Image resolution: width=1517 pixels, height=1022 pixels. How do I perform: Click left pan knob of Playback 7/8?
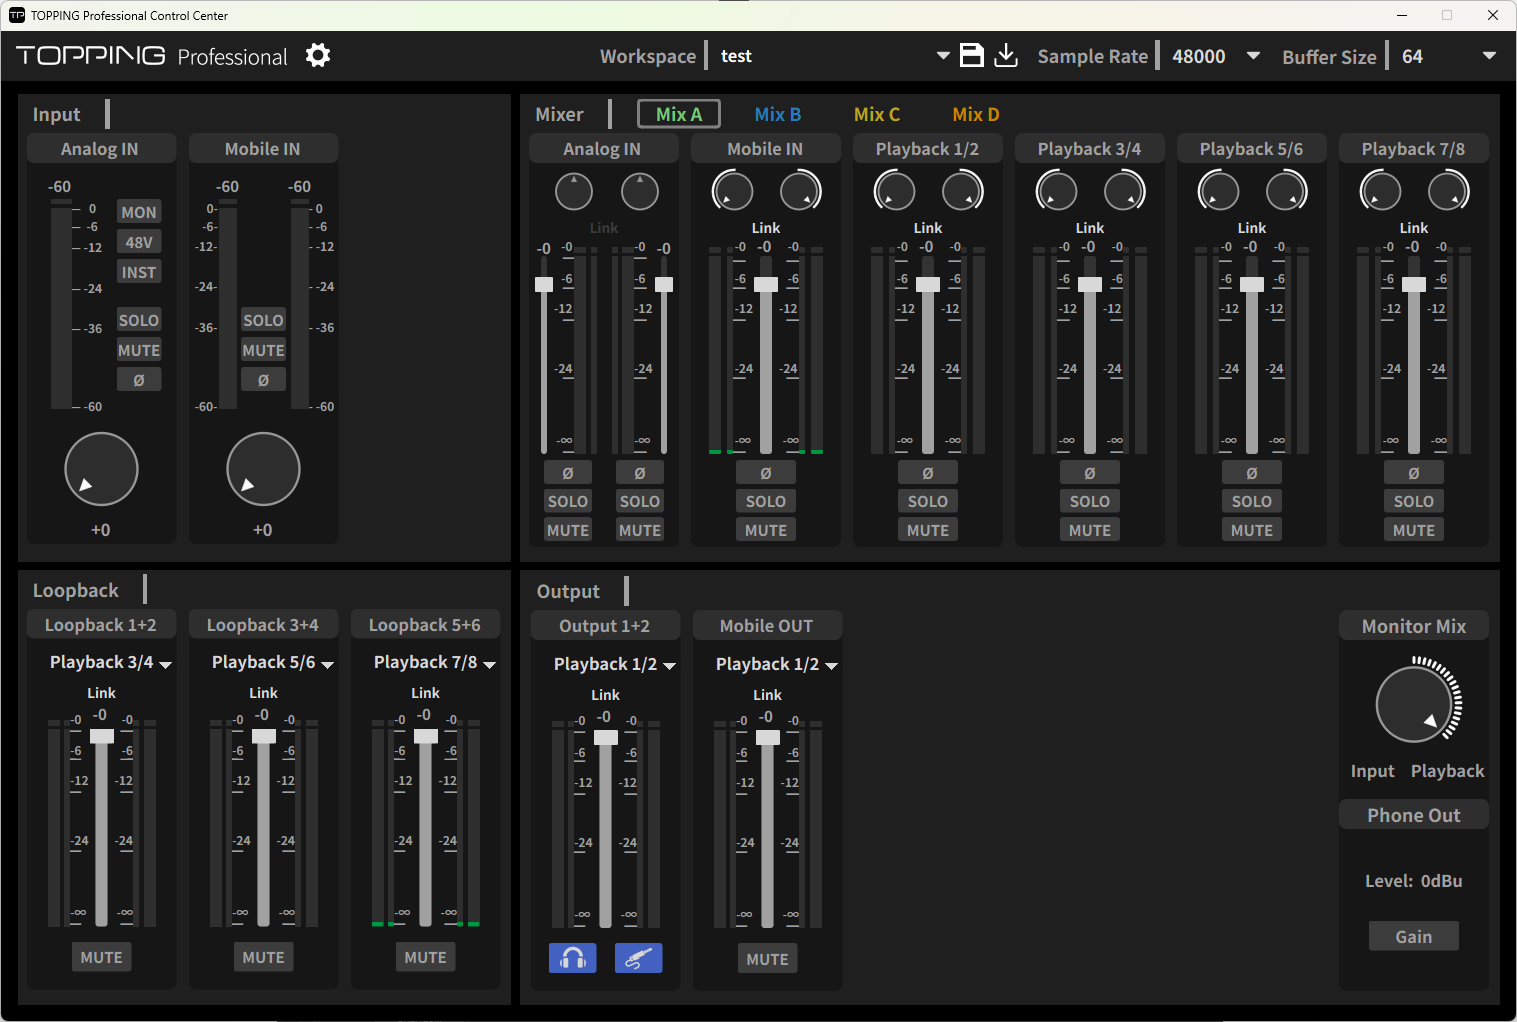[x=1381, y=191]
